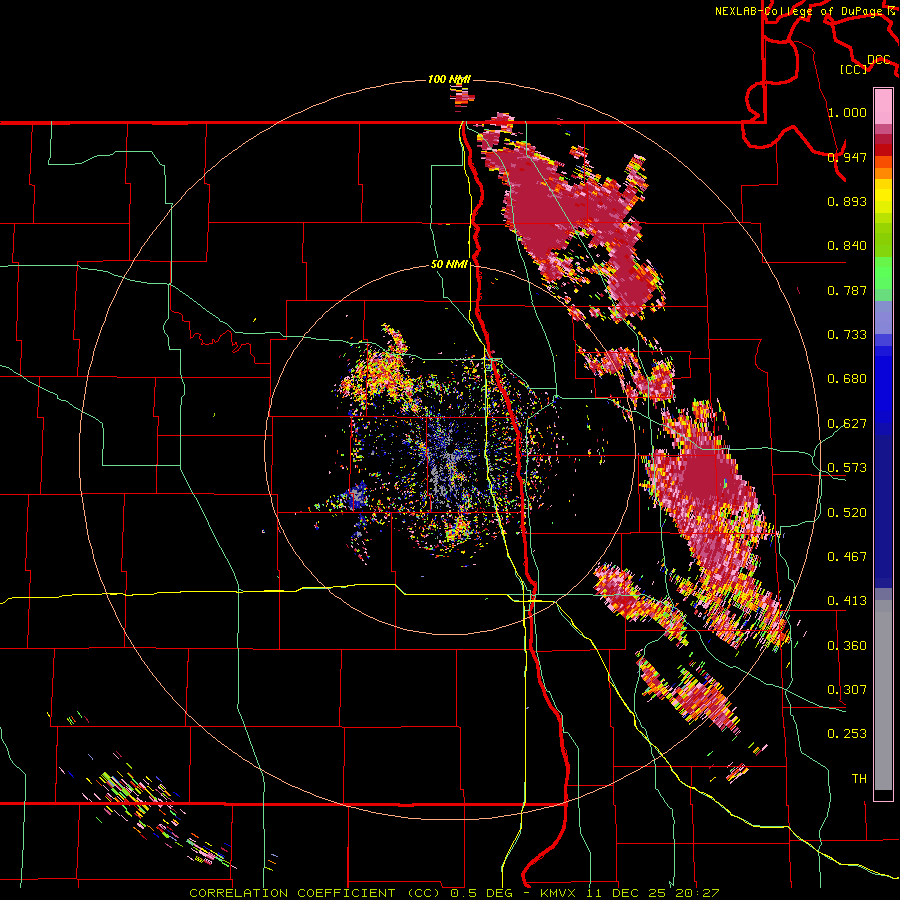Click the 0.840 scale value
This screenshot has height=900, width=900.
(x=847, y=246)
